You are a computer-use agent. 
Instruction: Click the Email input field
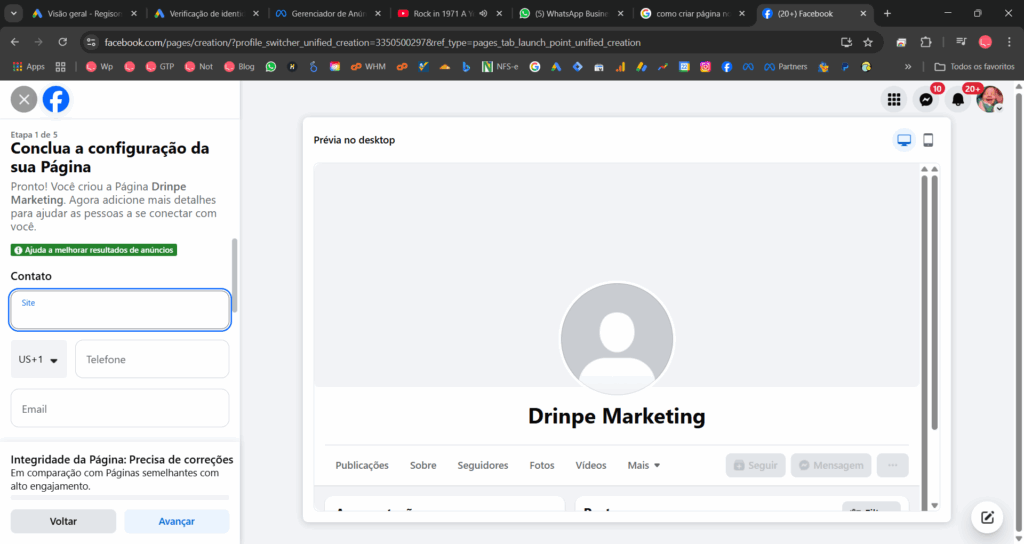(120, 409)
